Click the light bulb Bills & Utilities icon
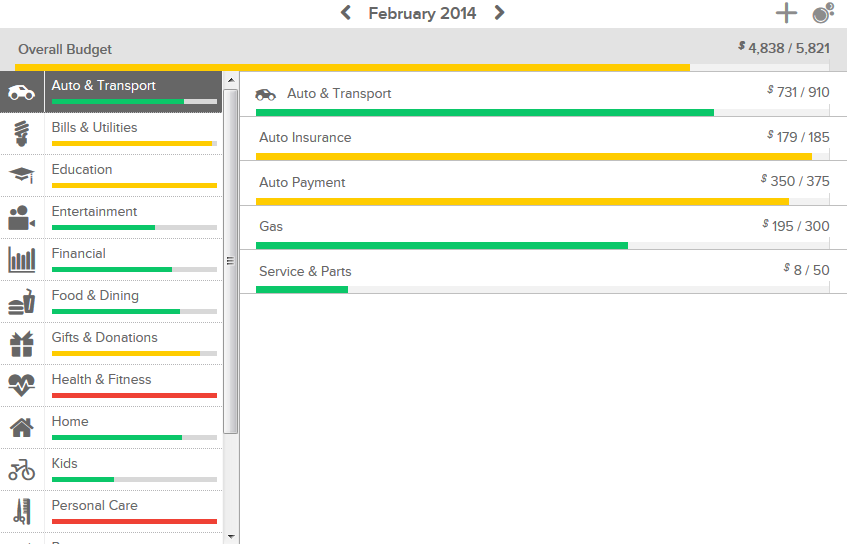Screen dimensions: 847x544 [22, 133]
